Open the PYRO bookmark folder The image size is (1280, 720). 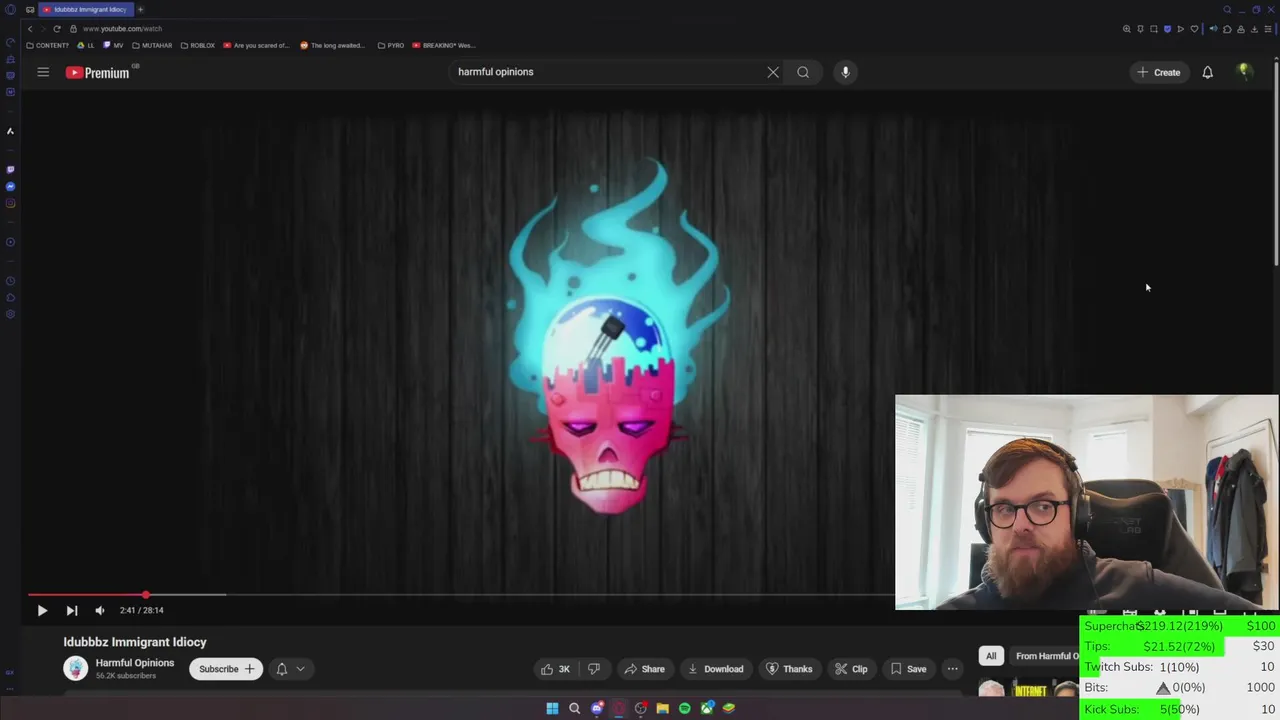coord(391,45)
